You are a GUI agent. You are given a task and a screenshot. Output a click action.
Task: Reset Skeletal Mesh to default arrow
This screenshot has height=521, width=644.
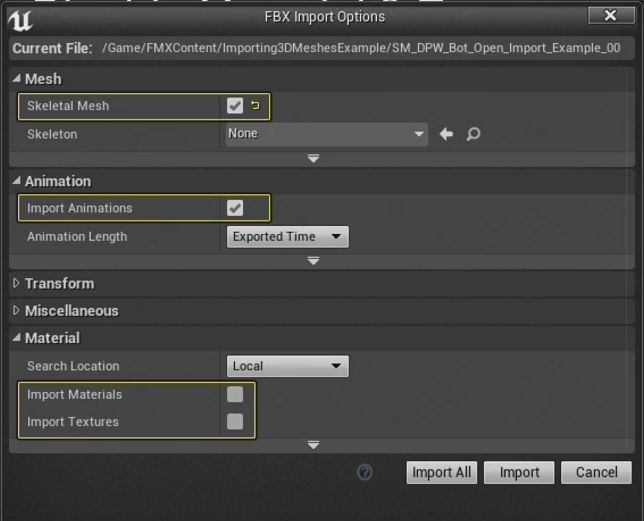[x=255, y=106]
